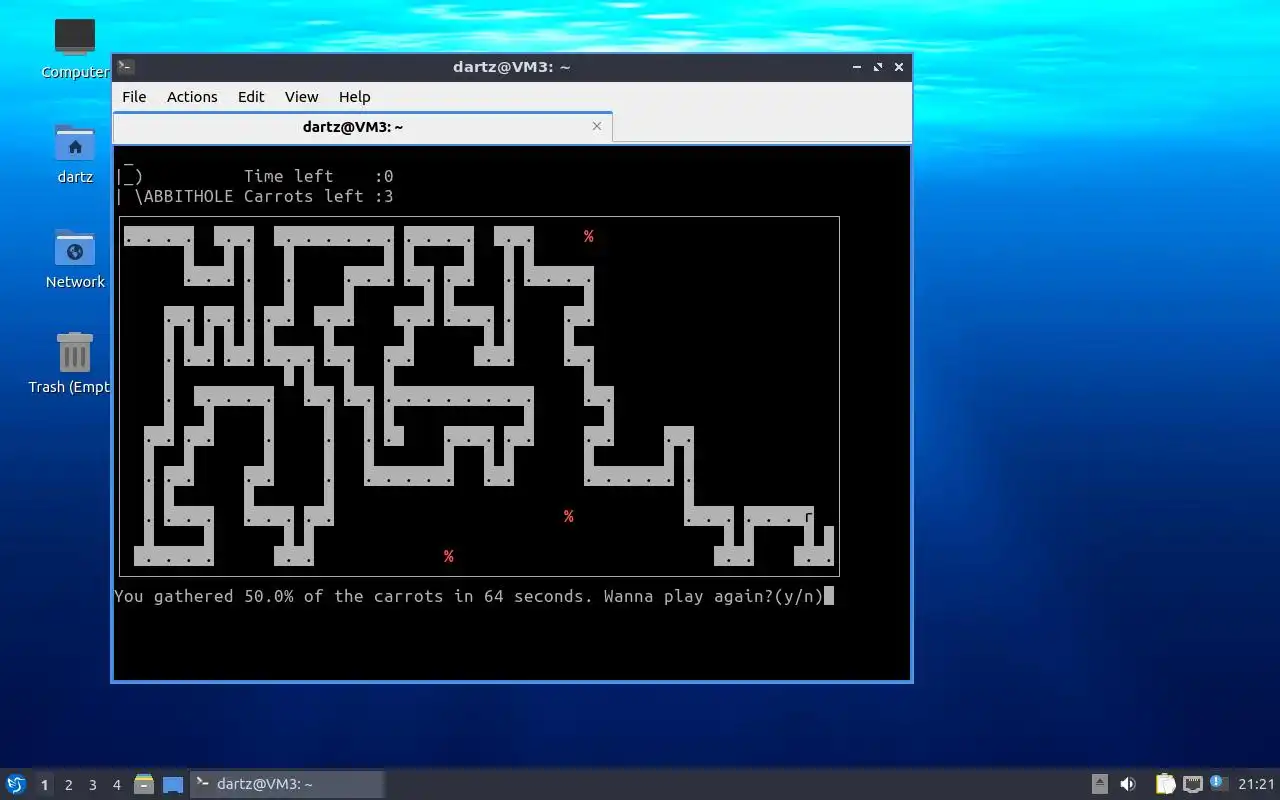
Task: Click the 'Time left :0' text
Action: (x=319, y=176)
